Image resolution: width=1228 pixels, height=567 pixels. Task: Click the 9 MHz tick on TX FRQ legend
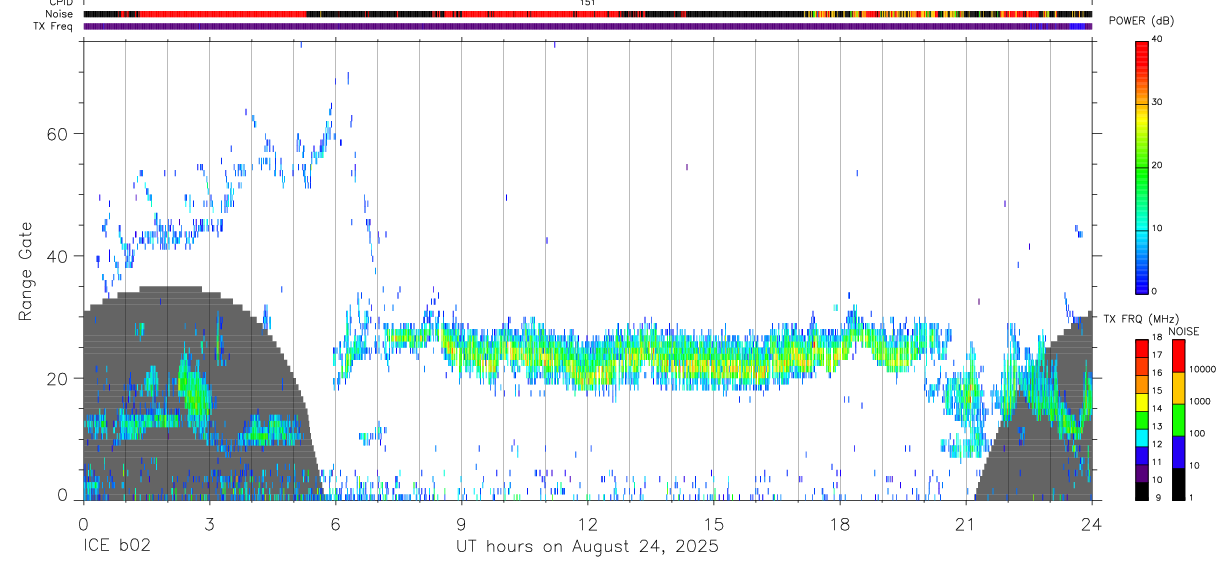(1156, 499)
